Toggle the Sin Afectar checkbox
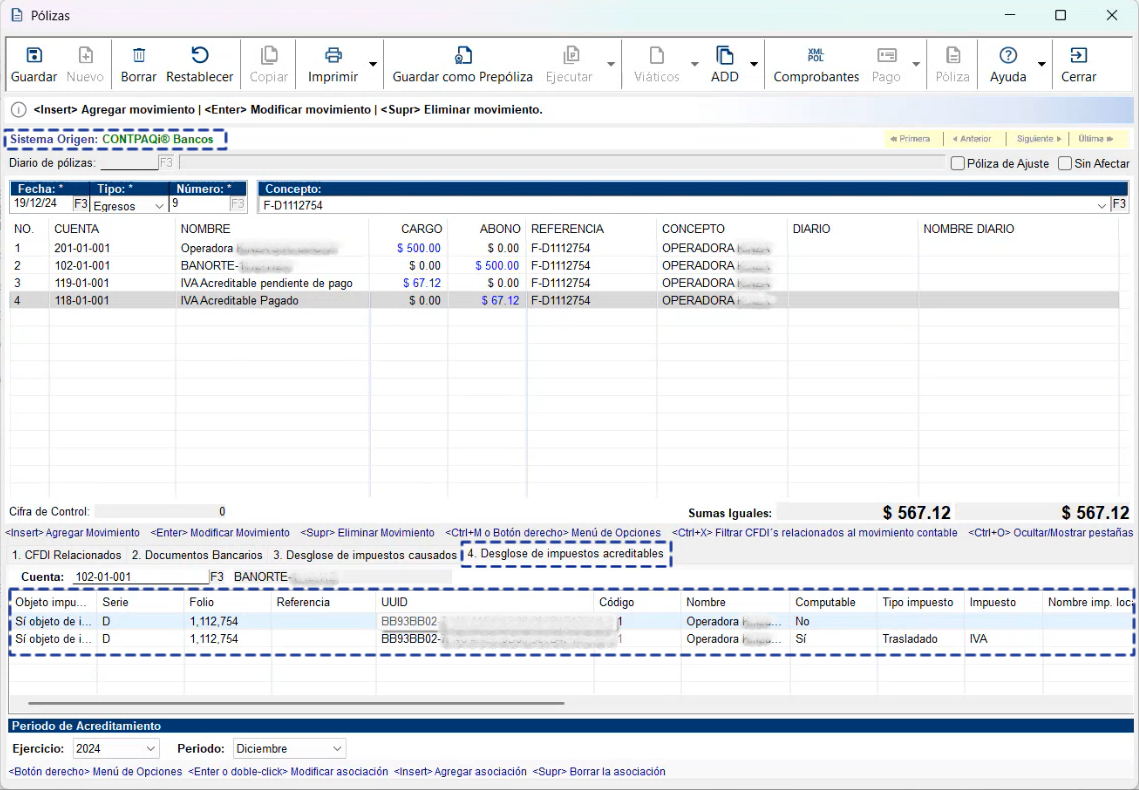 coord(1065,163)
